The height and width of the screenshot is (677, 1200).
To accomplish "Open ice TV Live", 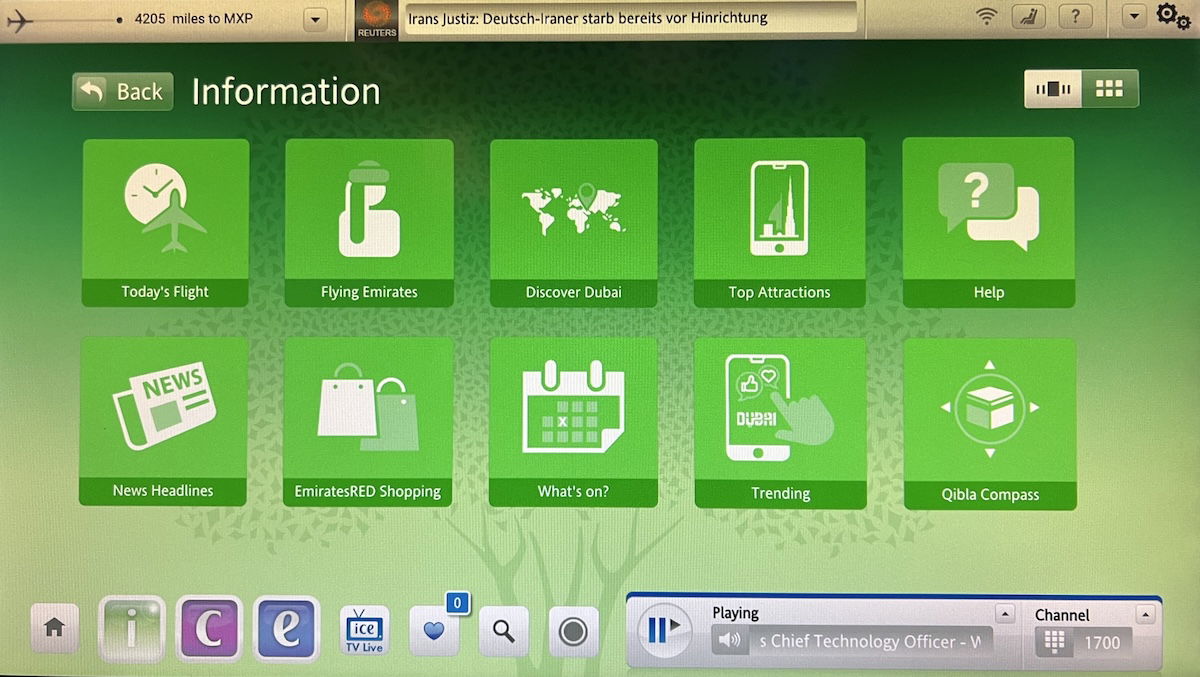I will tap(364, 630).
